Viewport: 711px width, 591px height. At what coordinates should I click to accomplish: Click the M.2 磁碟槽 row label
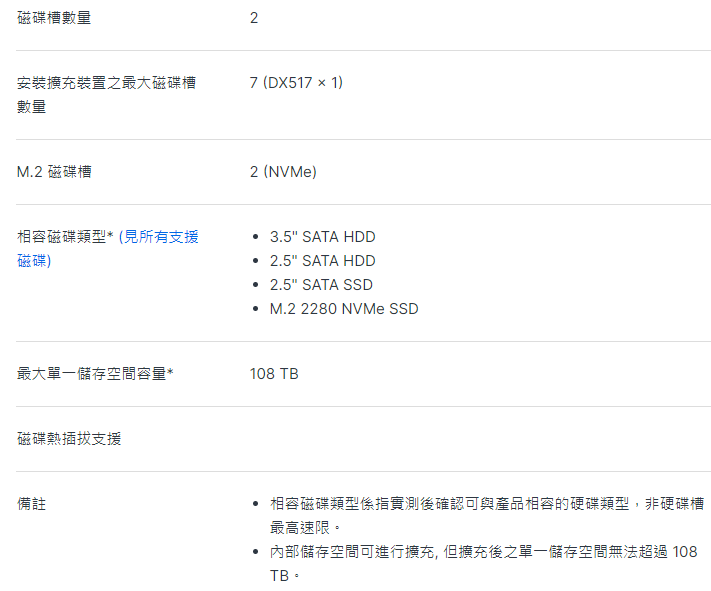pyautogui.click(x=55, y=172)
